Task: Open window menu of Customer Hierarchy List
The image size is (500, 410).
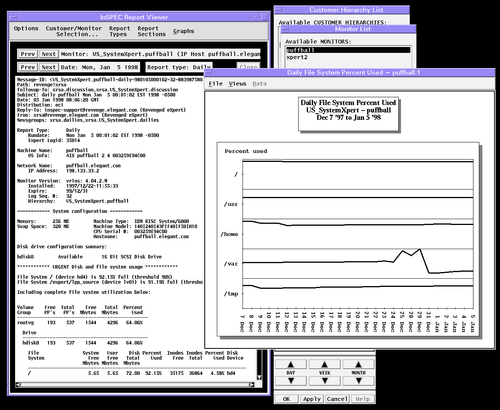Action: point(279,10)
